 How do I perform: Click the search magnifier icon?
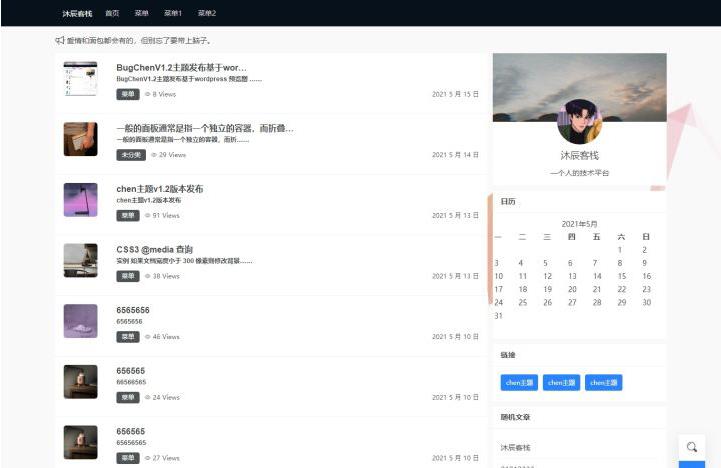(692, 447)
